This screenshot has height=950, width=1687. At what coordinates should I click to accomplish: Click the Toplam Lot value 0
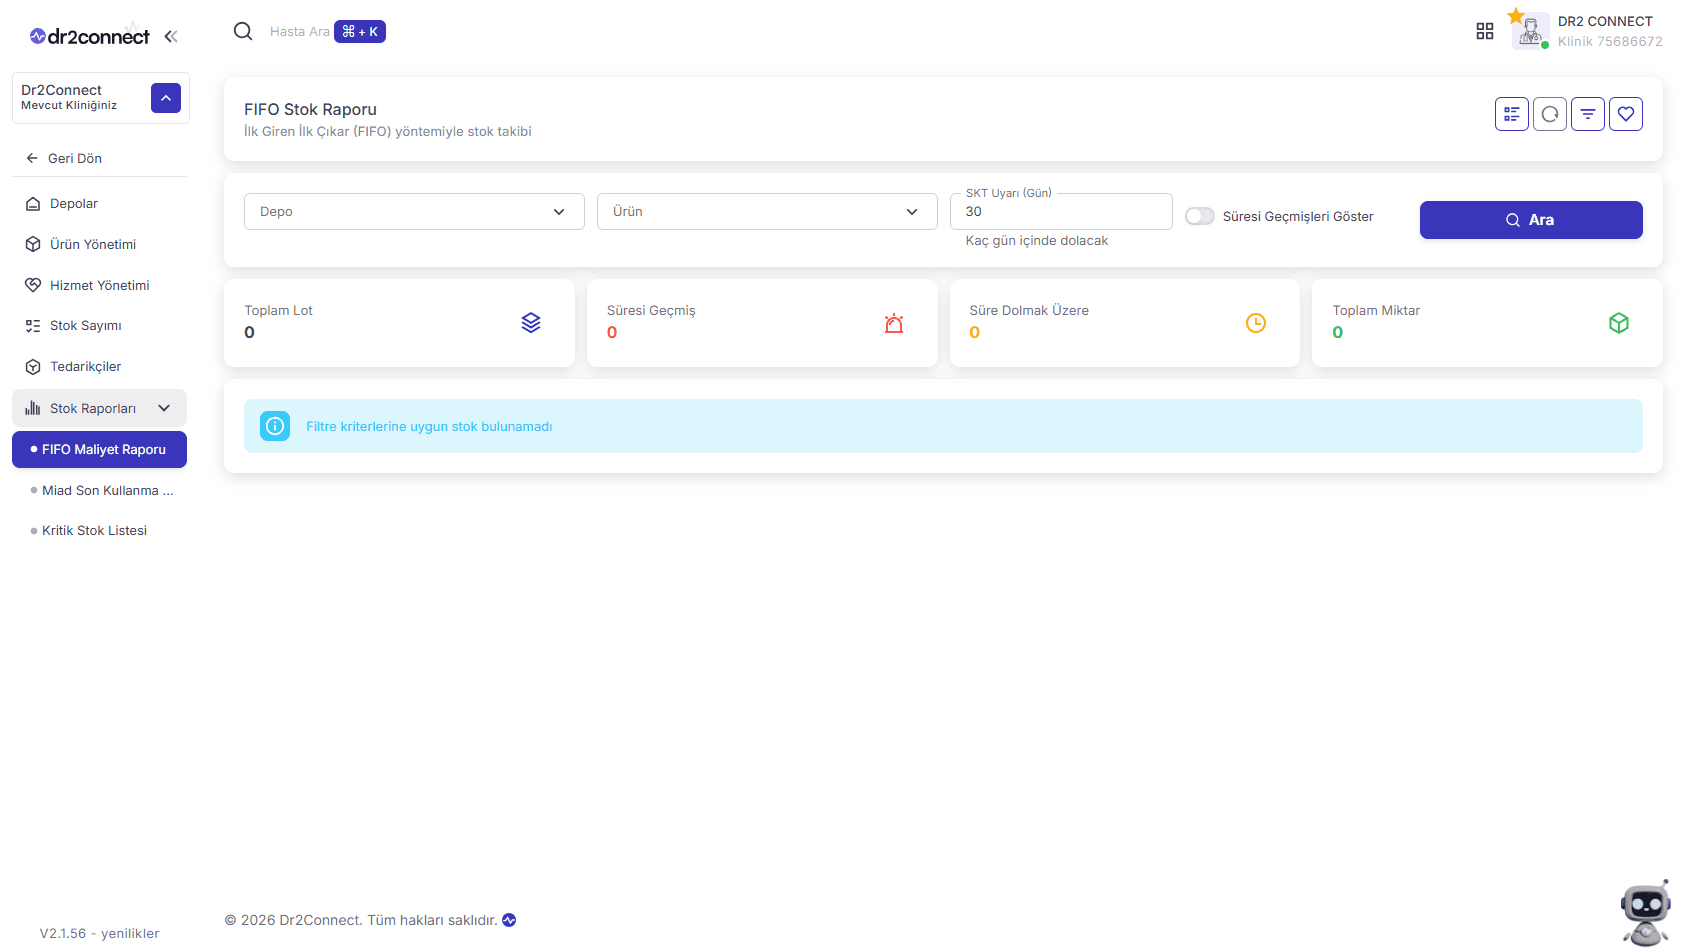tap(250, 332)
